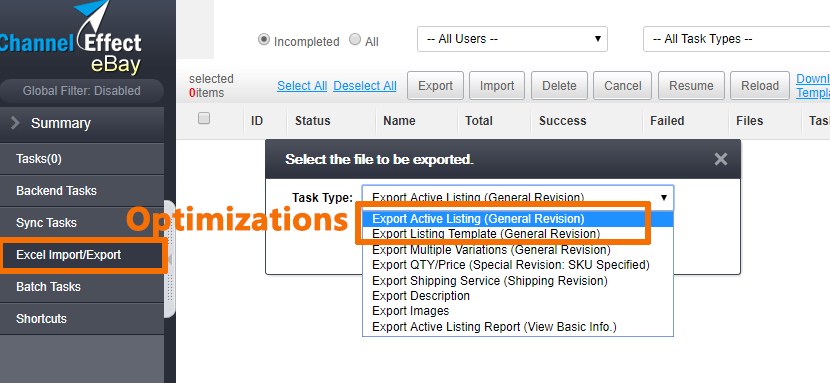Pick Export Images from the list

pyautogui.click(x=411, y=311)
